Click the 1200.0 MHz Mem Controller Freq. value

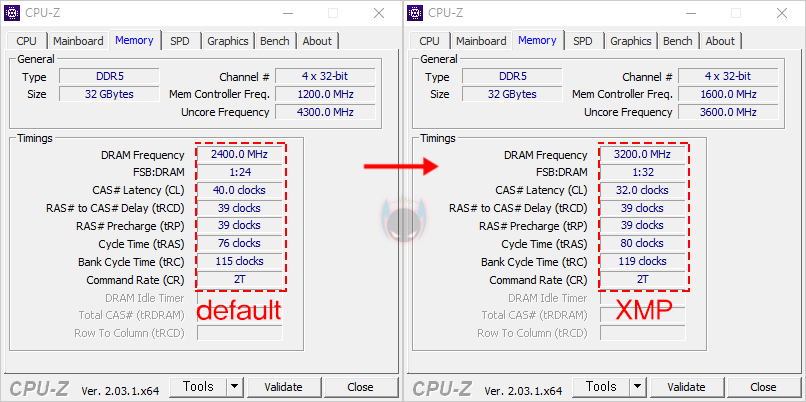coord(325,95)
